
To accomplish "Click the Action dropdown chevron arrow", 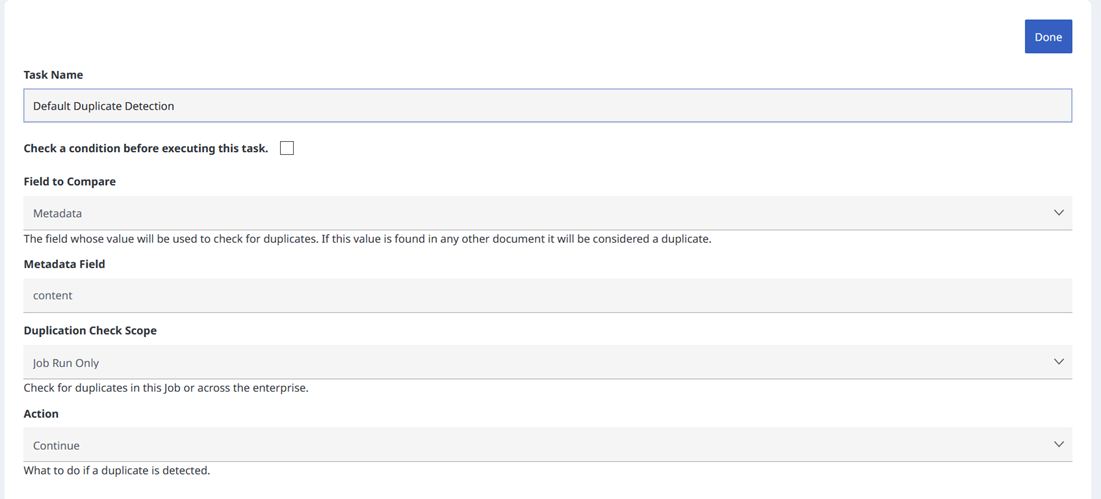I will coord(1058,445).
